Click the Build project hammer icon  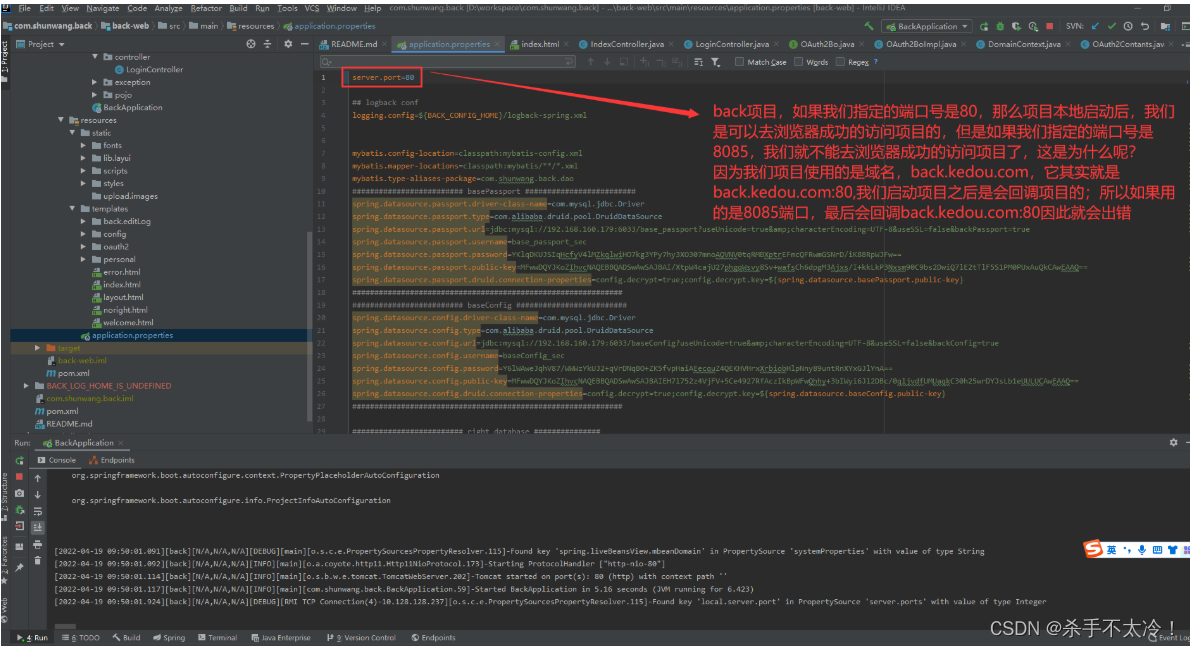click(x=869, y=26)
